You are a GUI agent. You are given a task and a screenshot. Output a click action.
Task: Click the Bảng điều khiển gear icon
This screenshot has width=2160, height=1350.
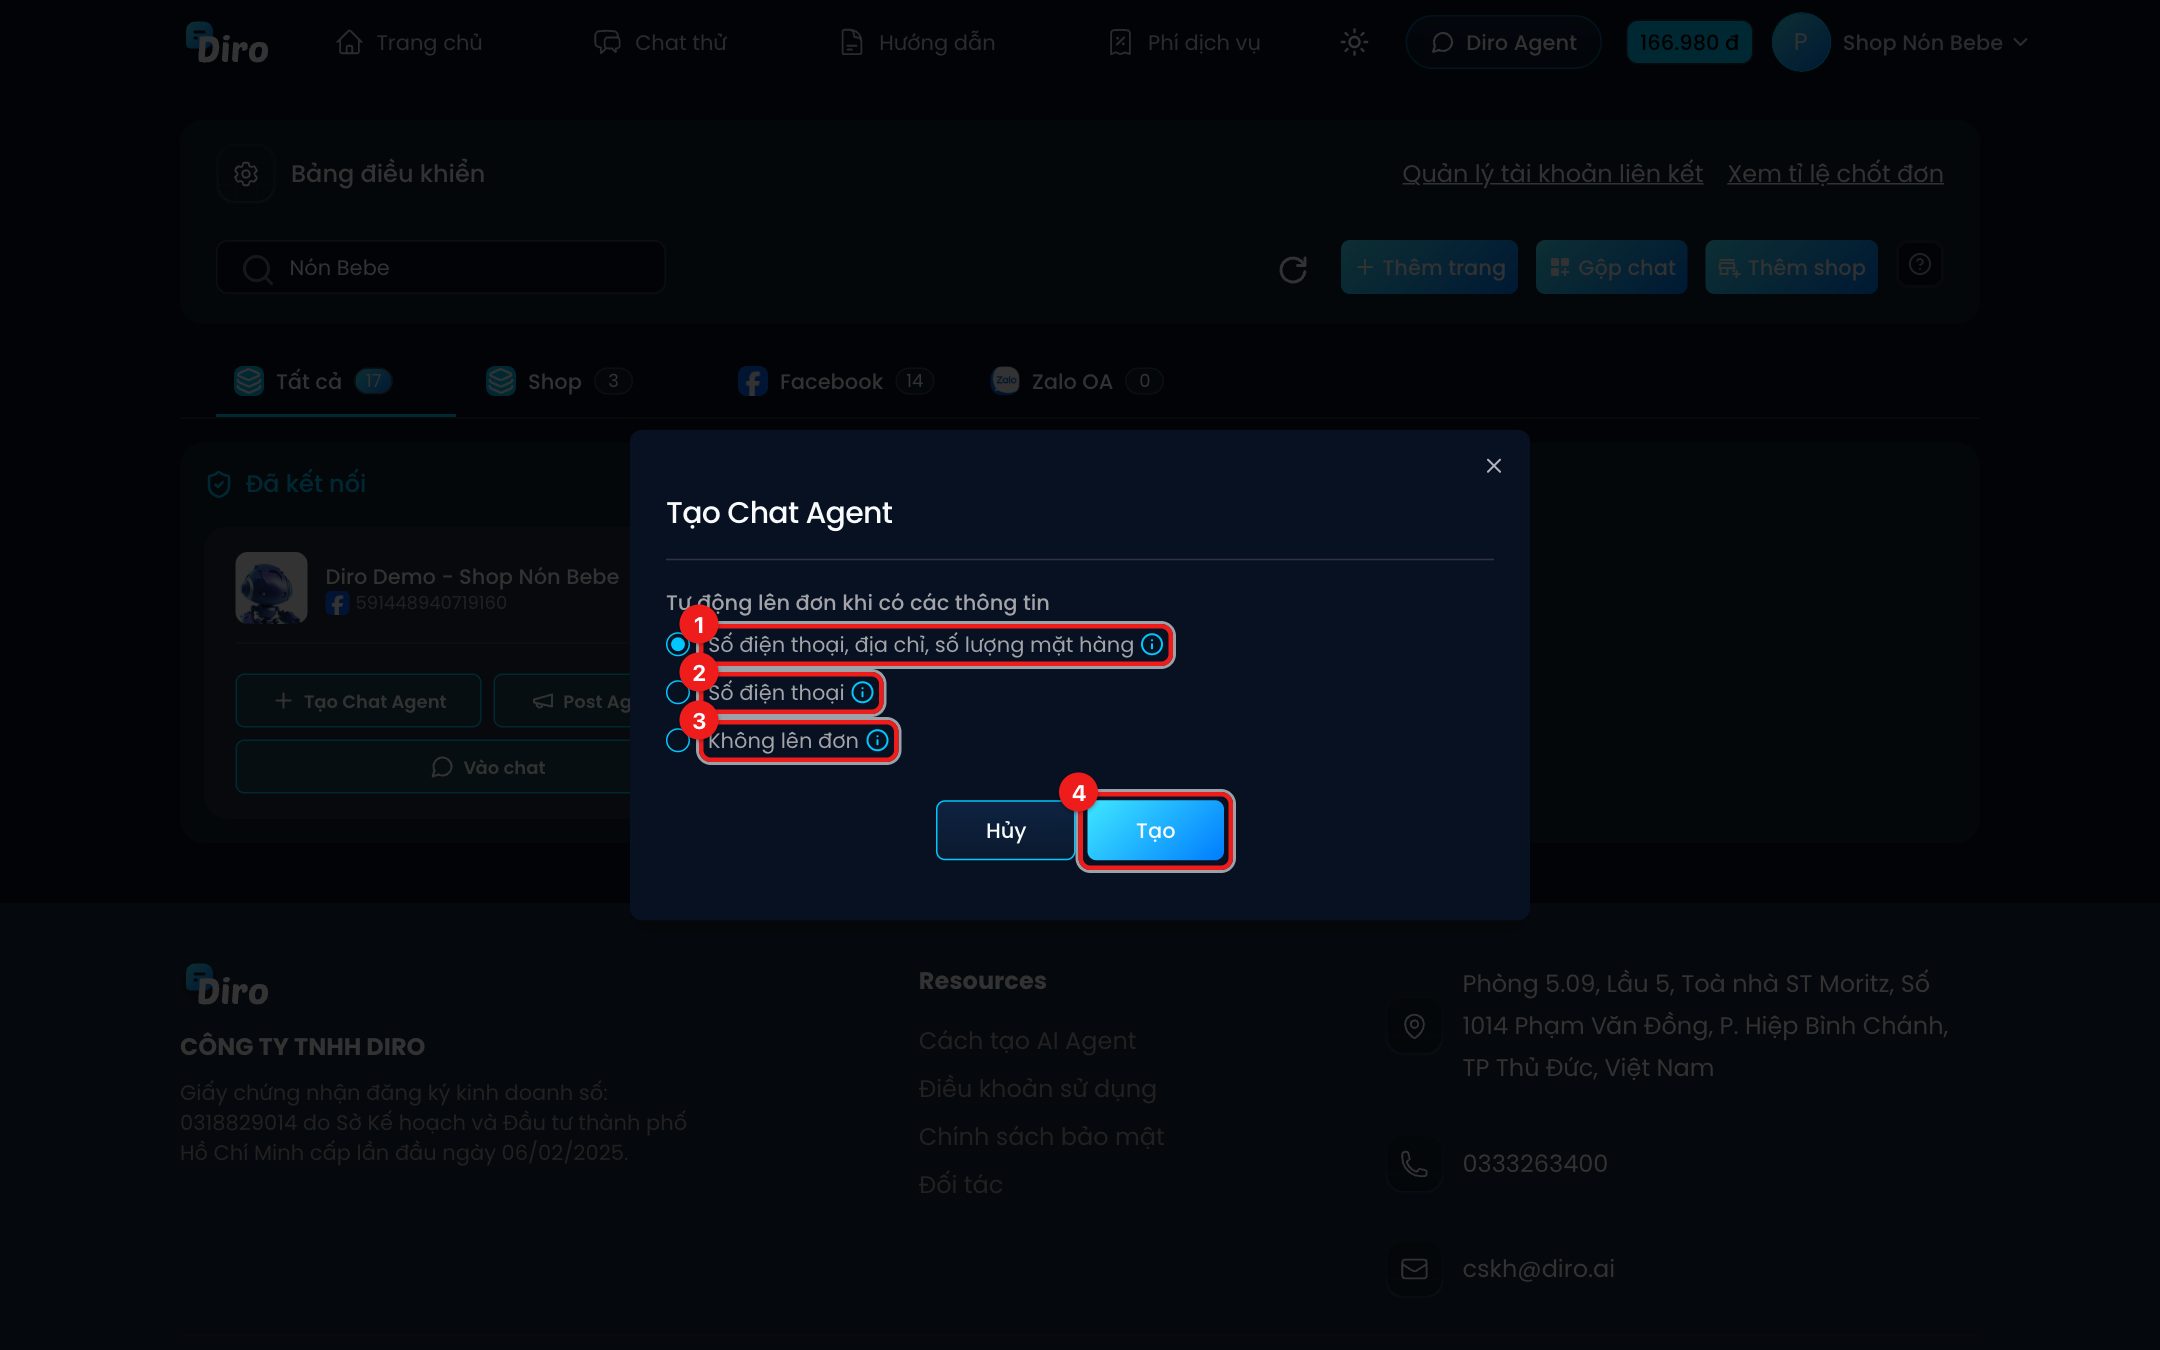246,174
